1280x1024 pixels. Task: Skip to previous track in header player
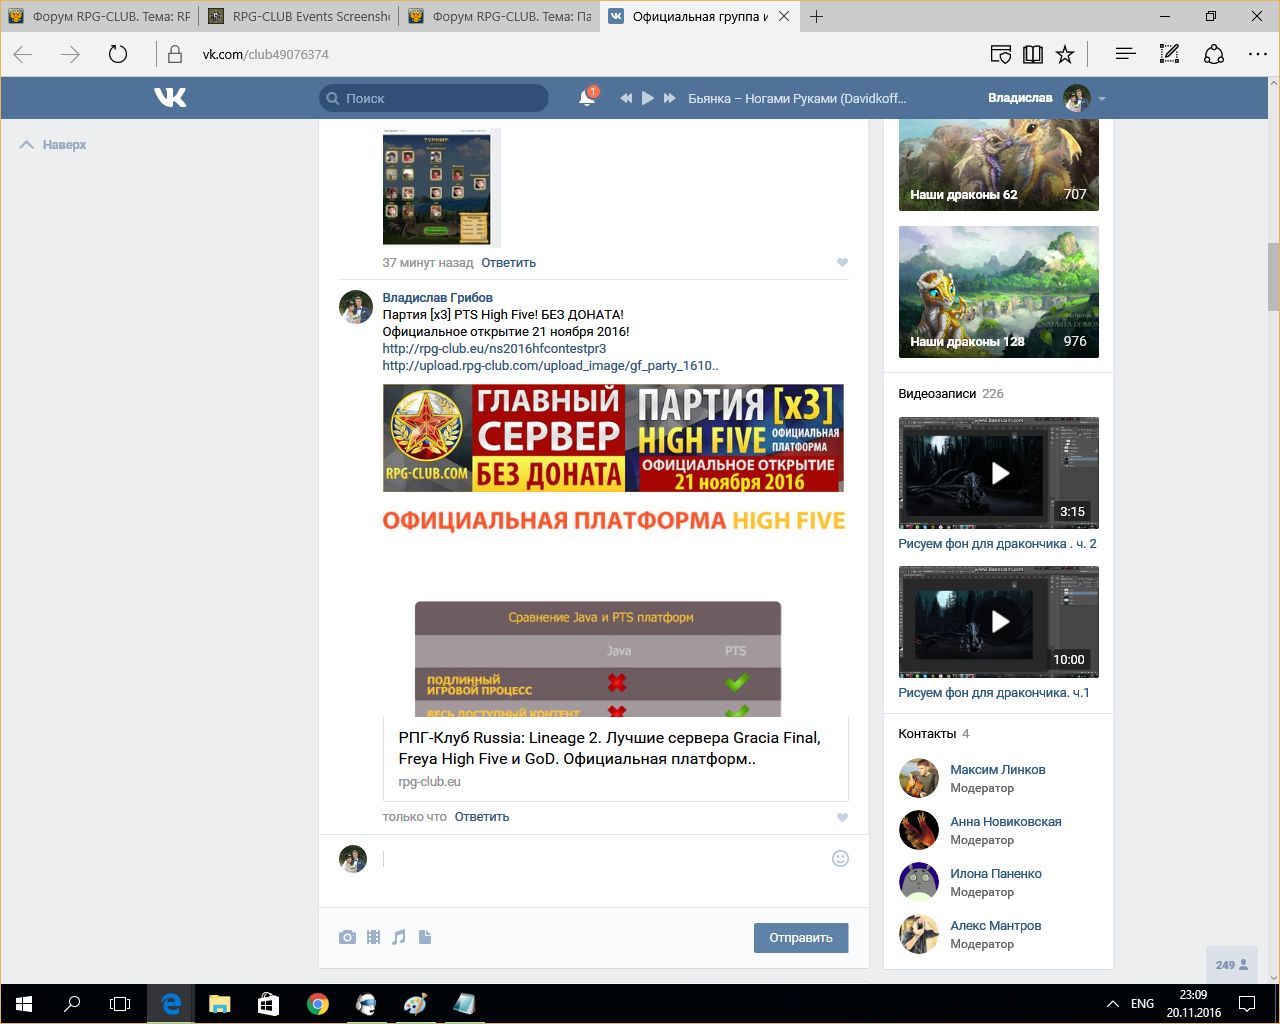point(626,98)
